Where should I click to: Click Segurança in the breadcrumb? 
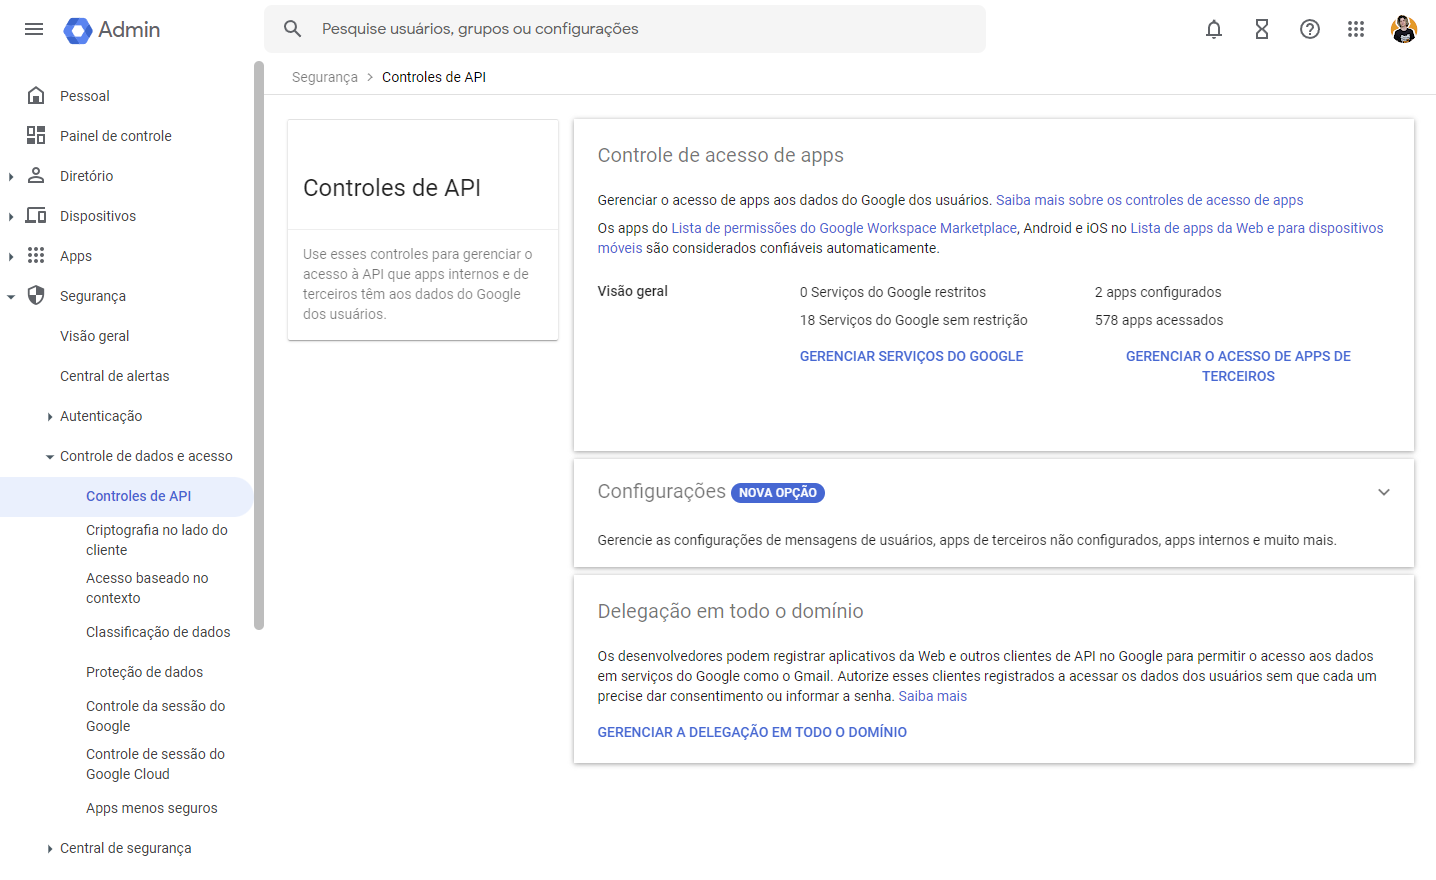point(324,77)
